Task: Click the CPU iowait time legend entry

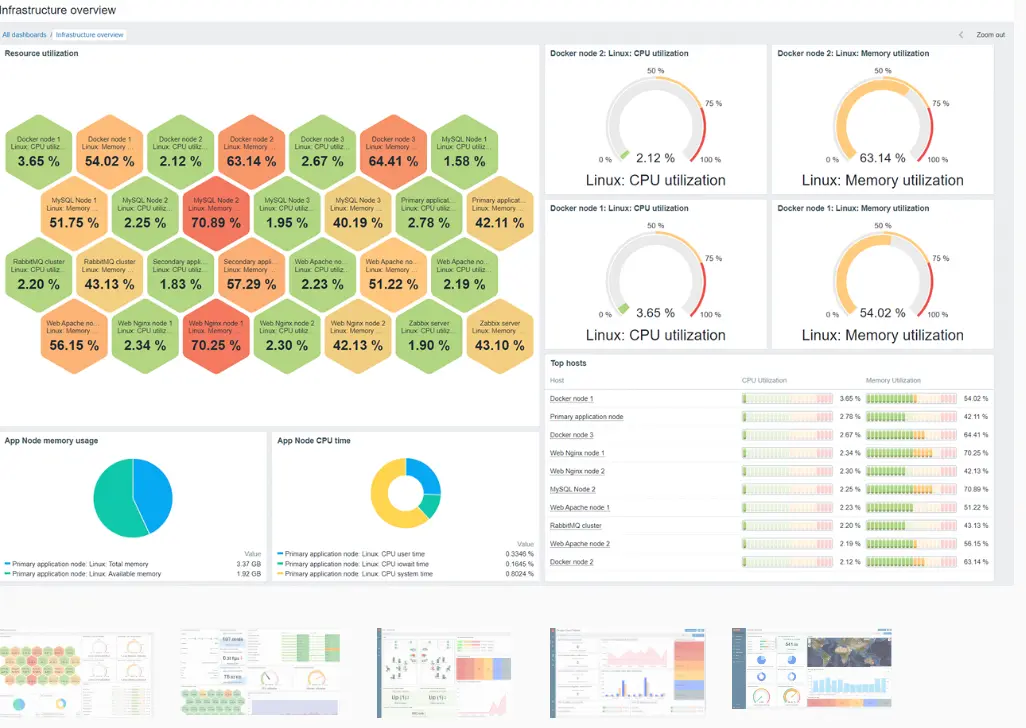Action: tap(358, 564)
